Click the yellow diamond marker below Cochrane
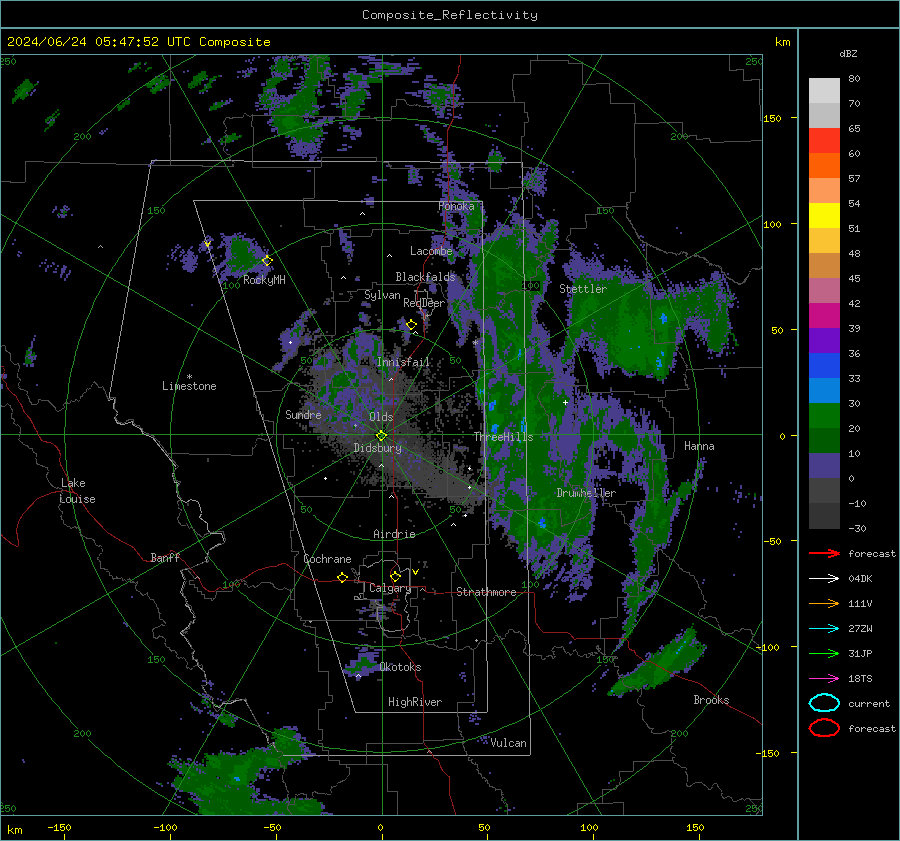 pos(342,577)
